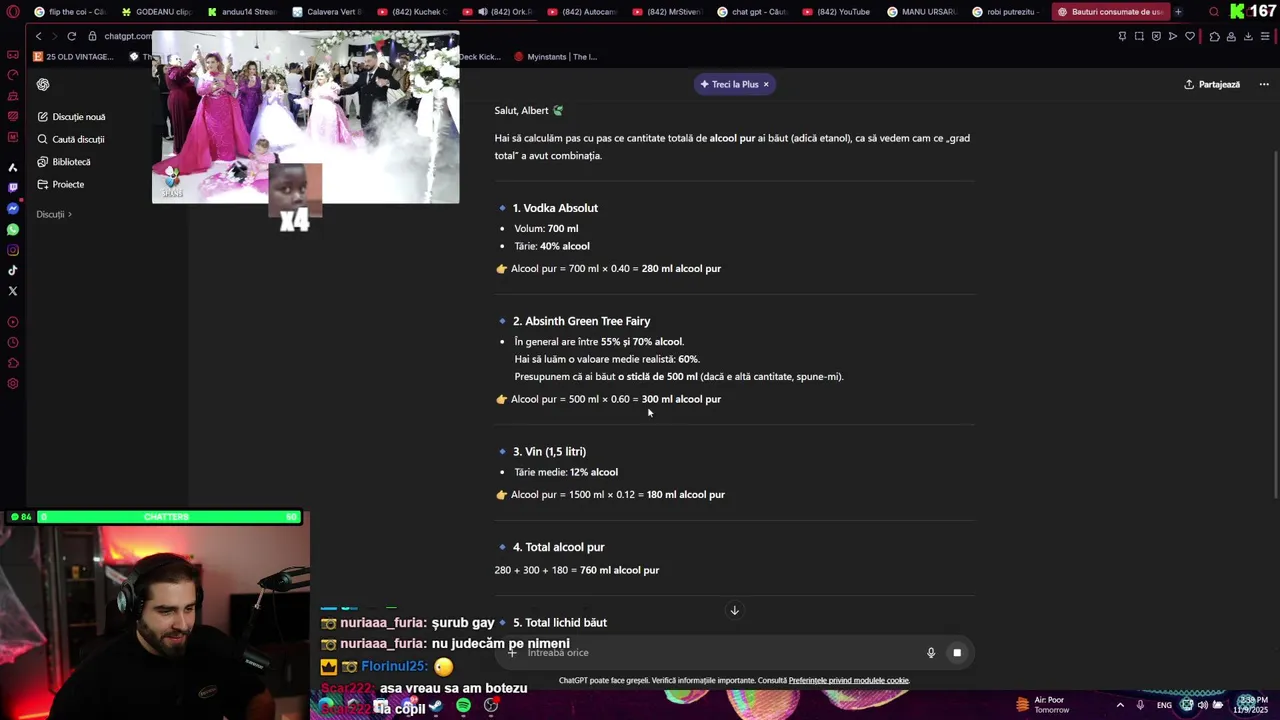The image size is (1280, 720).
Task: Switch to the flip the coi tab
Action: coord(69,12)
